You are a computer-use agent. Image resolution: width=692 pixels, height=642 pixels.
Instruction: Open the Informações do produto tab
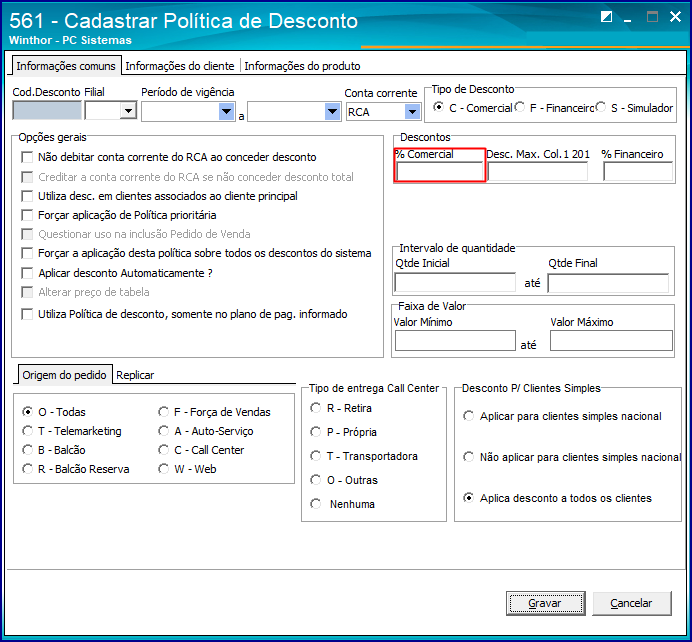click(302, 66)
